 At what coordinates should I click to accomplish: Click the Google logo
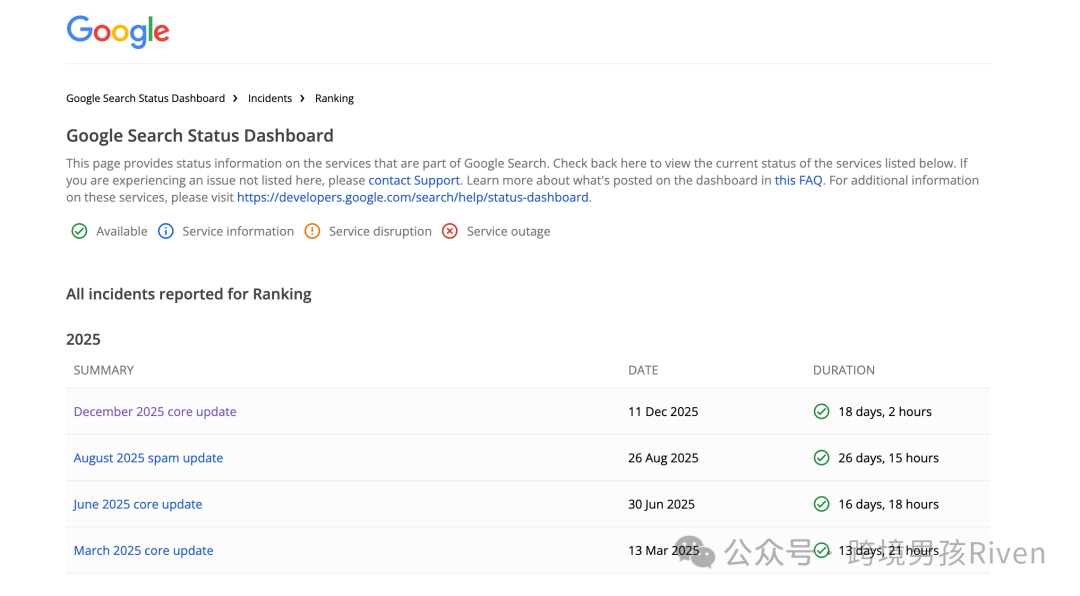[x=118, y=32]
